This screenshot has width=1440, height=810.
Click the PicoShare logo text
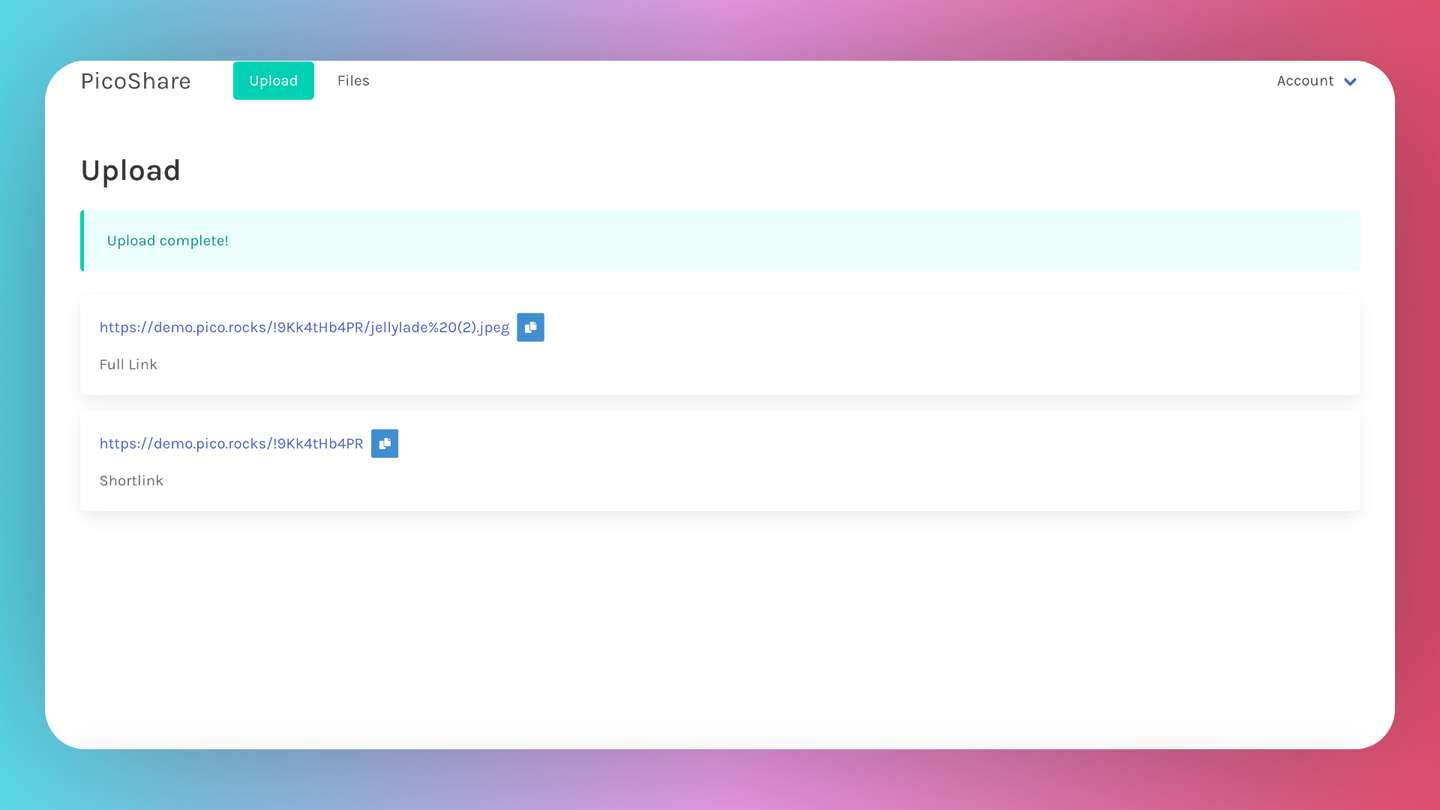tap(136, 81)
